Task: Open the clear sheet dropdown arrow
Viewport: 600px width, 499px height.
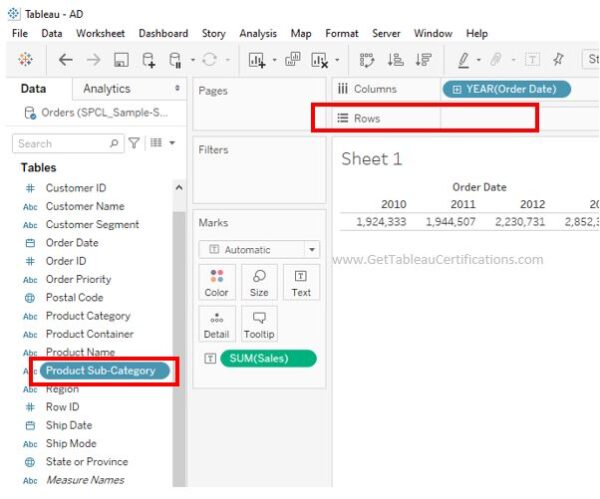Action: tap(337, 60)
